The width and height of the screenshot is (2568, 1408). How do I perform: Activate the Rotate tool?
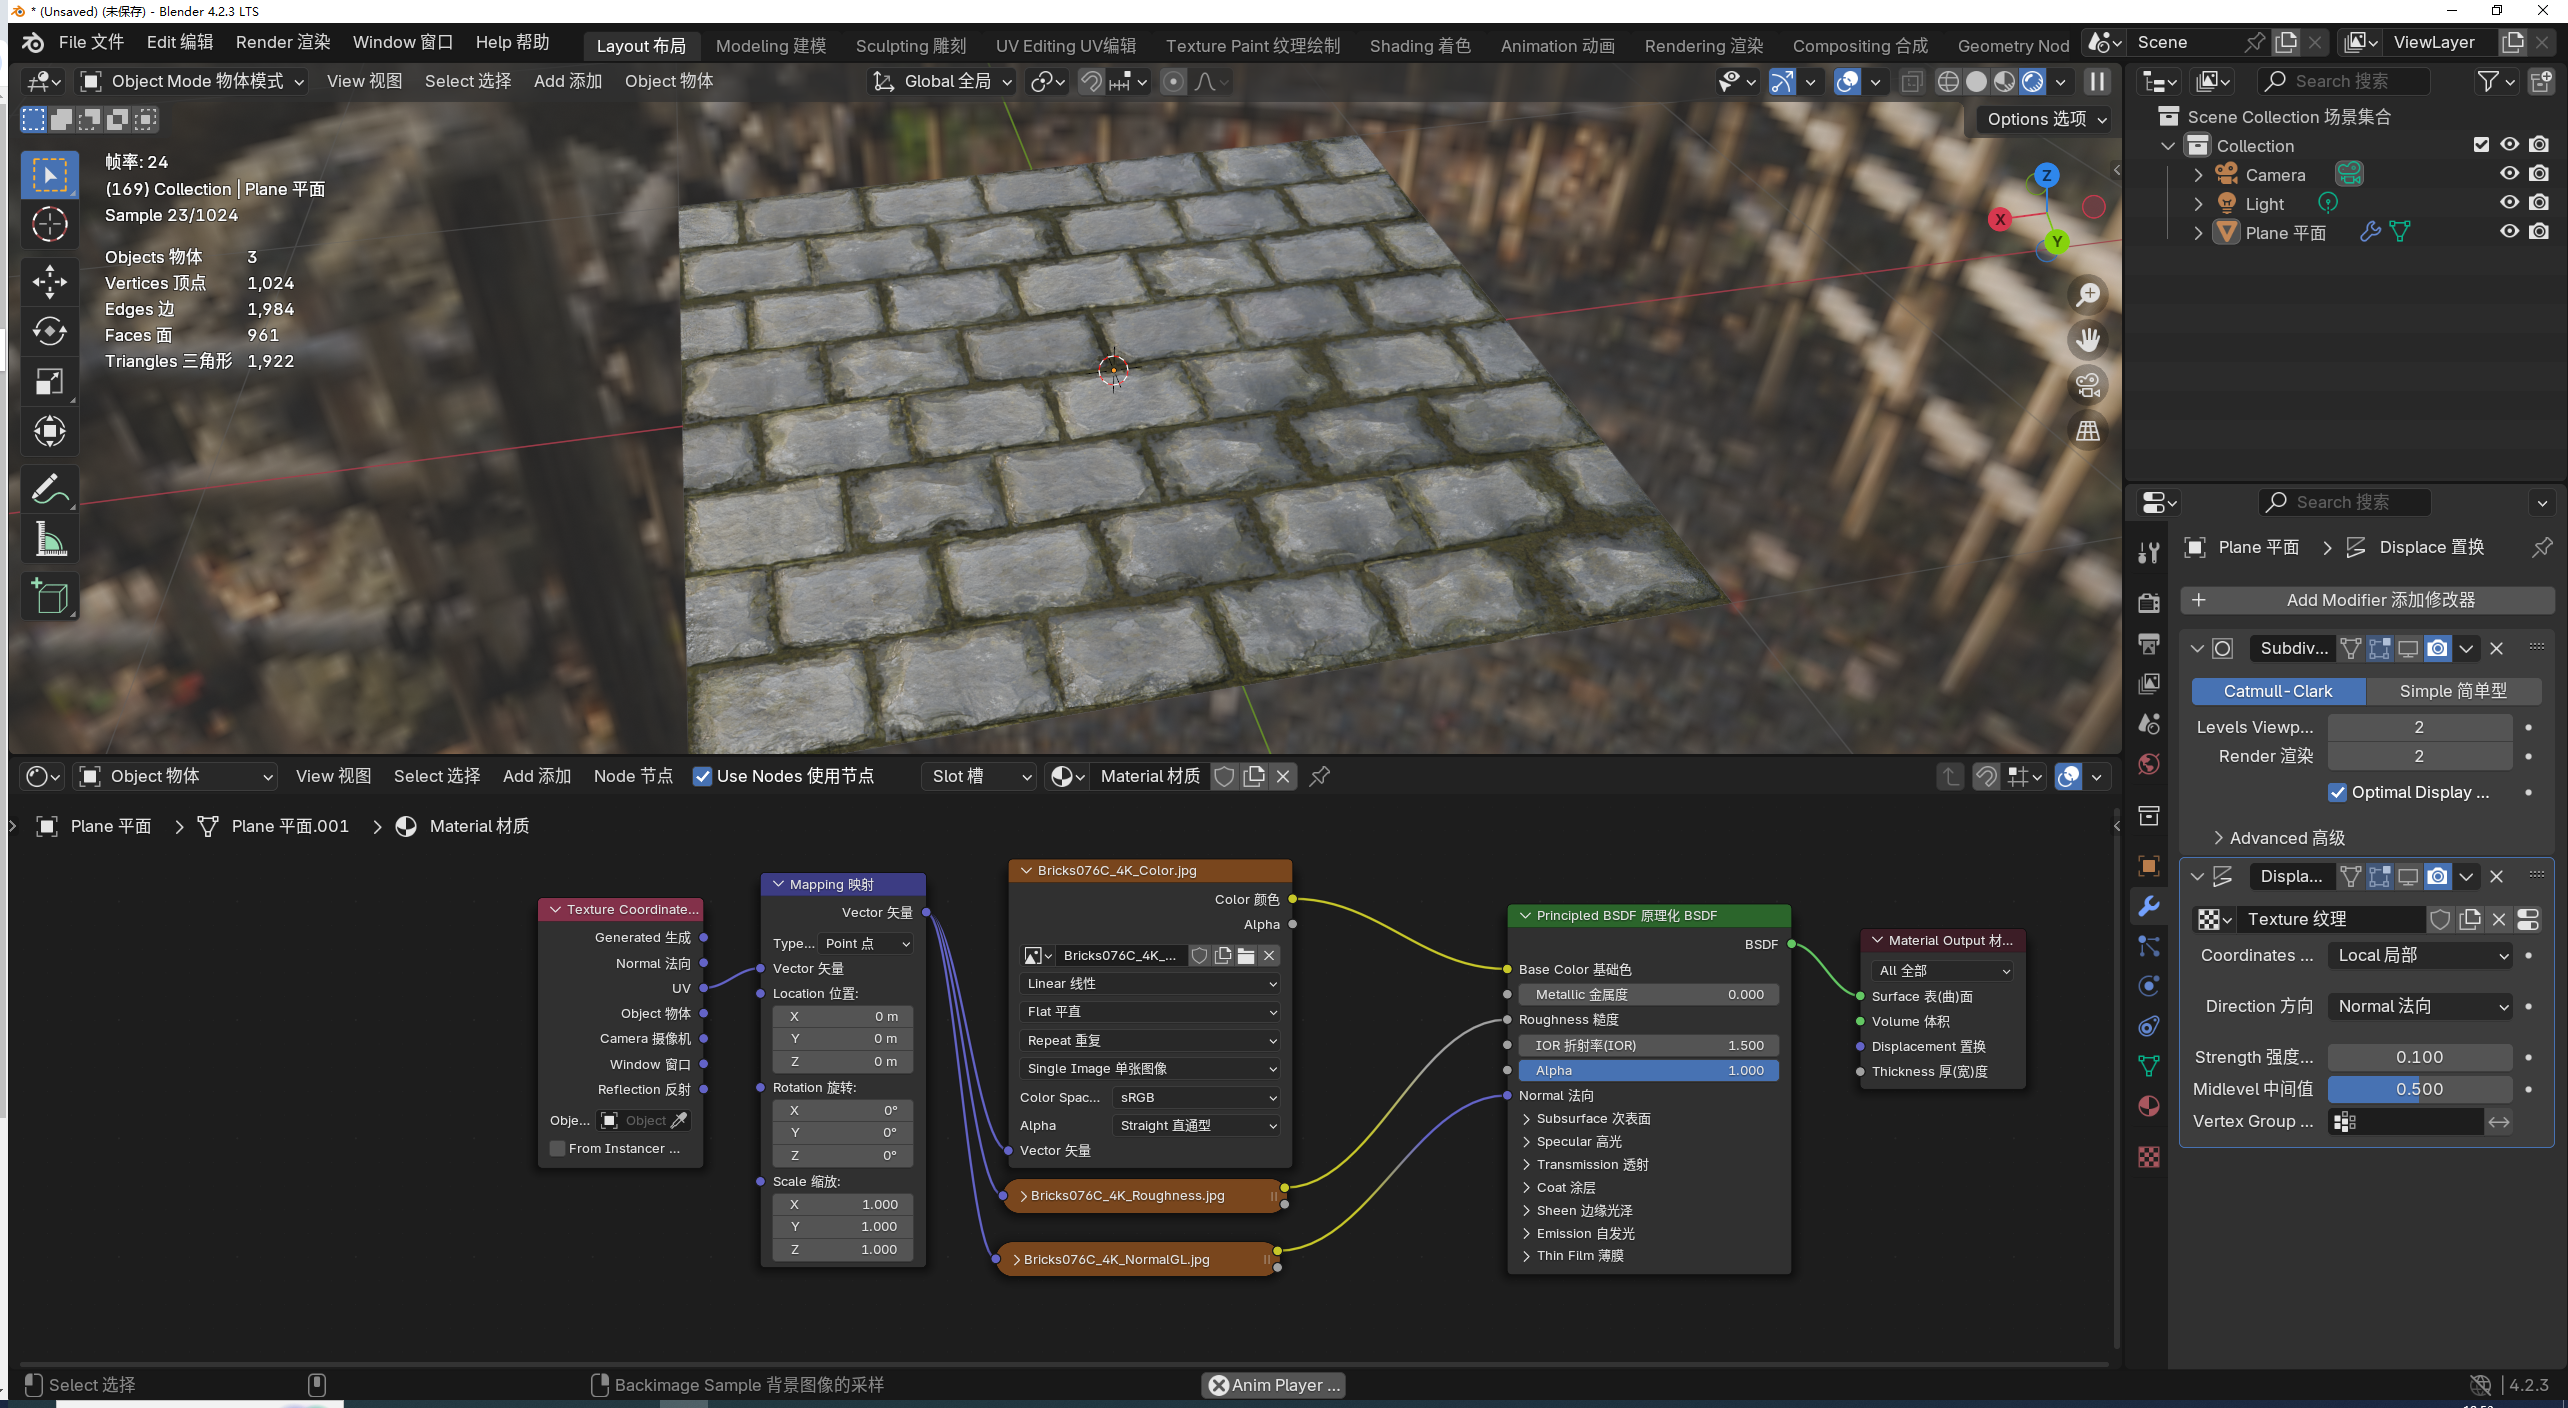click(x=49, y=331)
